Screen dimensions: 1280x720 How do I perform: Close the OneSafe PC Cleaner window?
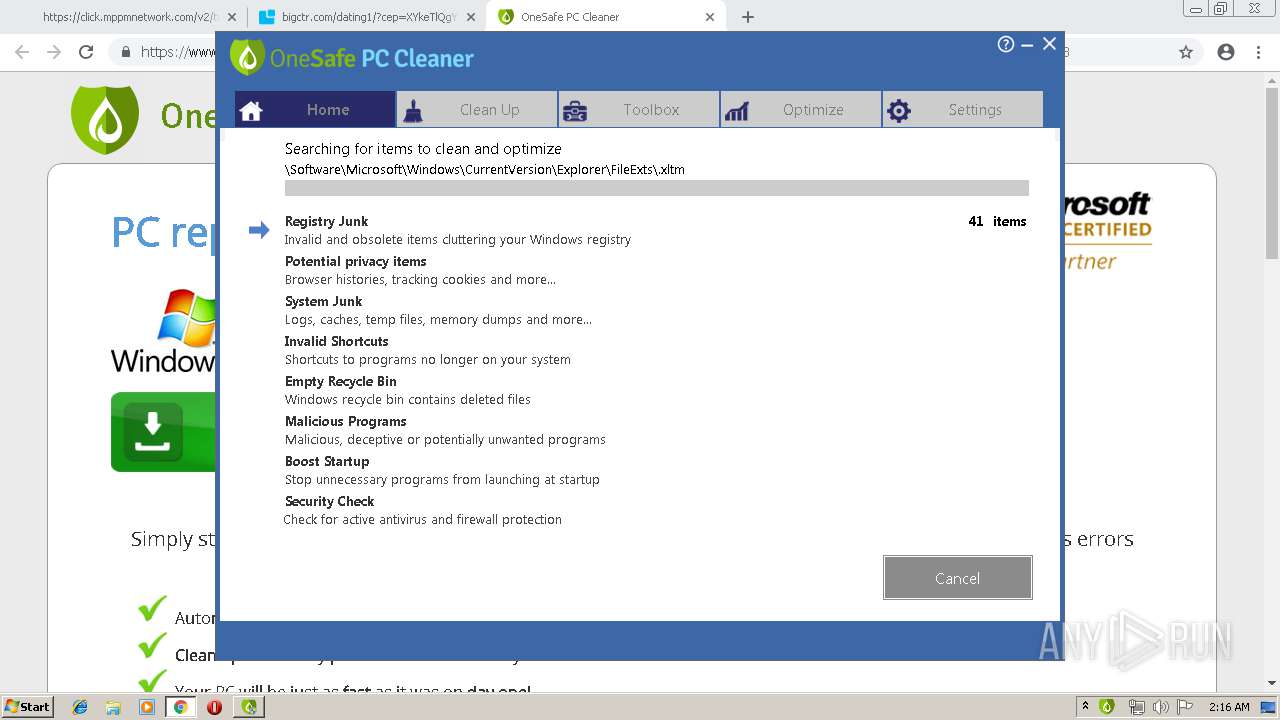(1049, 44)
